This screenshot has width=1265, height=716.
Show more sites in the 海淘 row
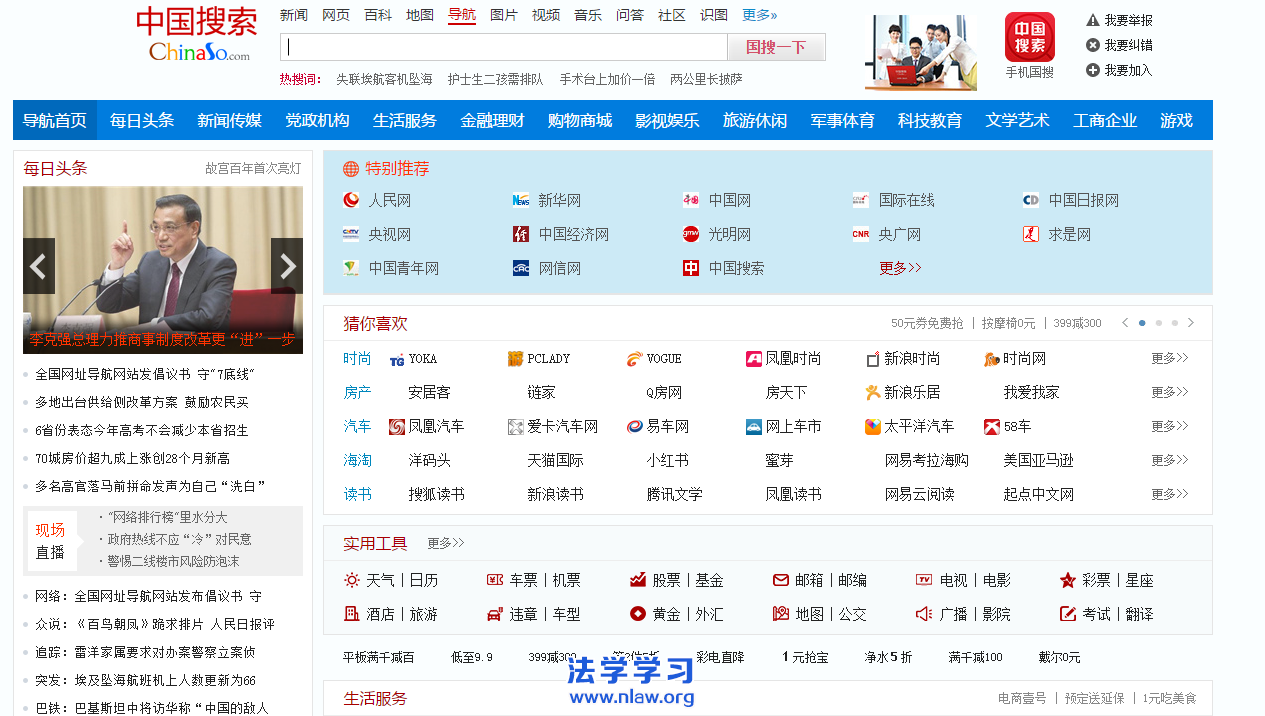point(1170,460)
